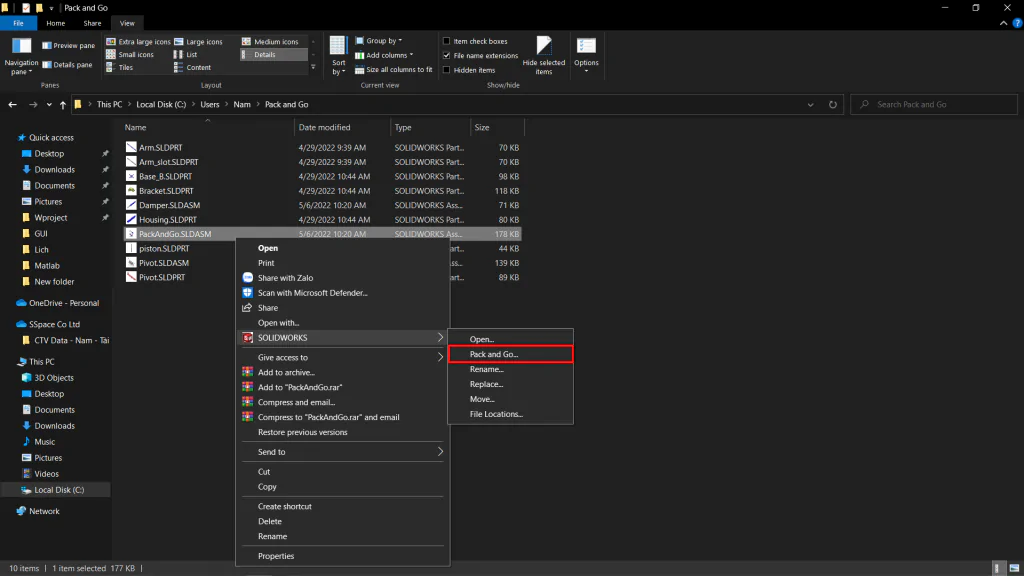Toggle the Preview pane button

click(x=69, y=46)
